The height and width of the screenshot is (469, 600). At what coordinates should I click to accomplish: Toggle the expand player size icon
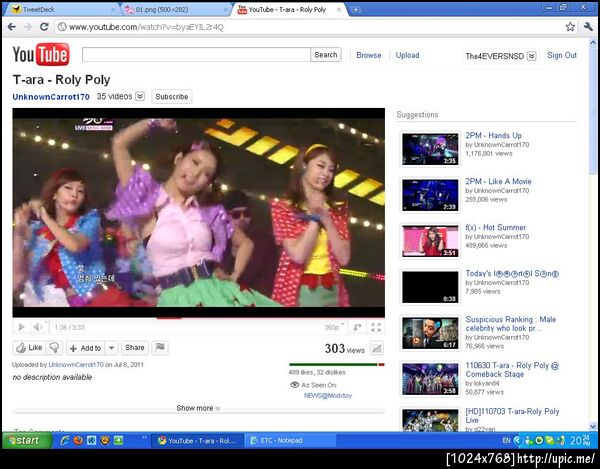(357, 327)
